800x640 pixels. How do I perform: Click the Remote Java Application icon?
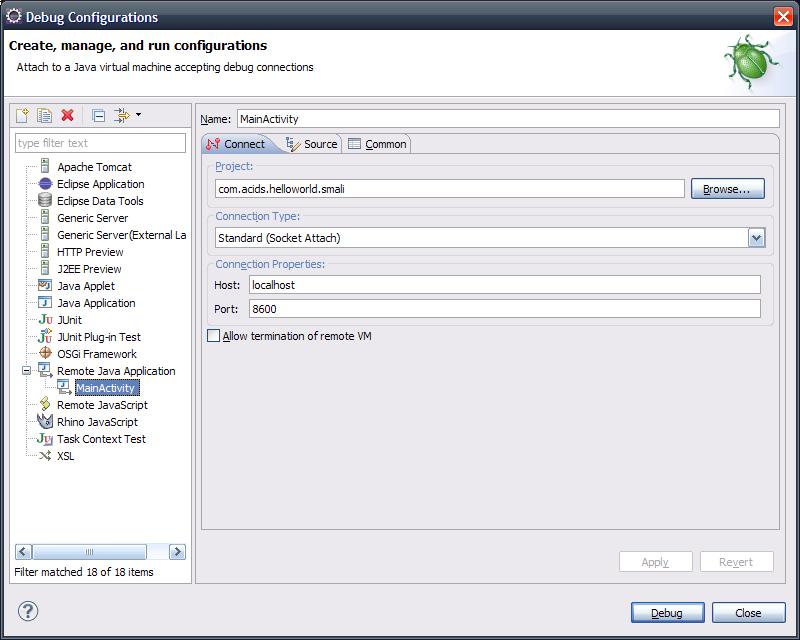point(45,371)
